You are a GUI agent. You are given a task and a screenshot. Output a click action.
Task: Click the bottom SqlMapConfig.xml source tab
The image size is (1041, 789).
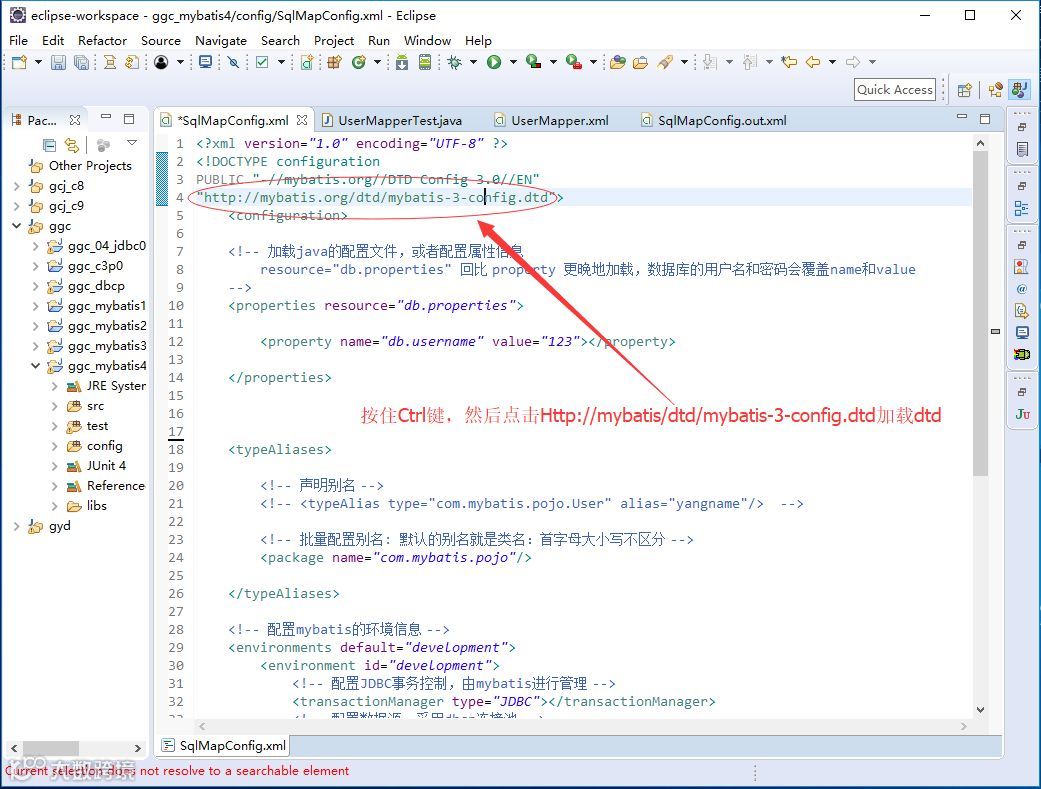(x=224, y=746)
